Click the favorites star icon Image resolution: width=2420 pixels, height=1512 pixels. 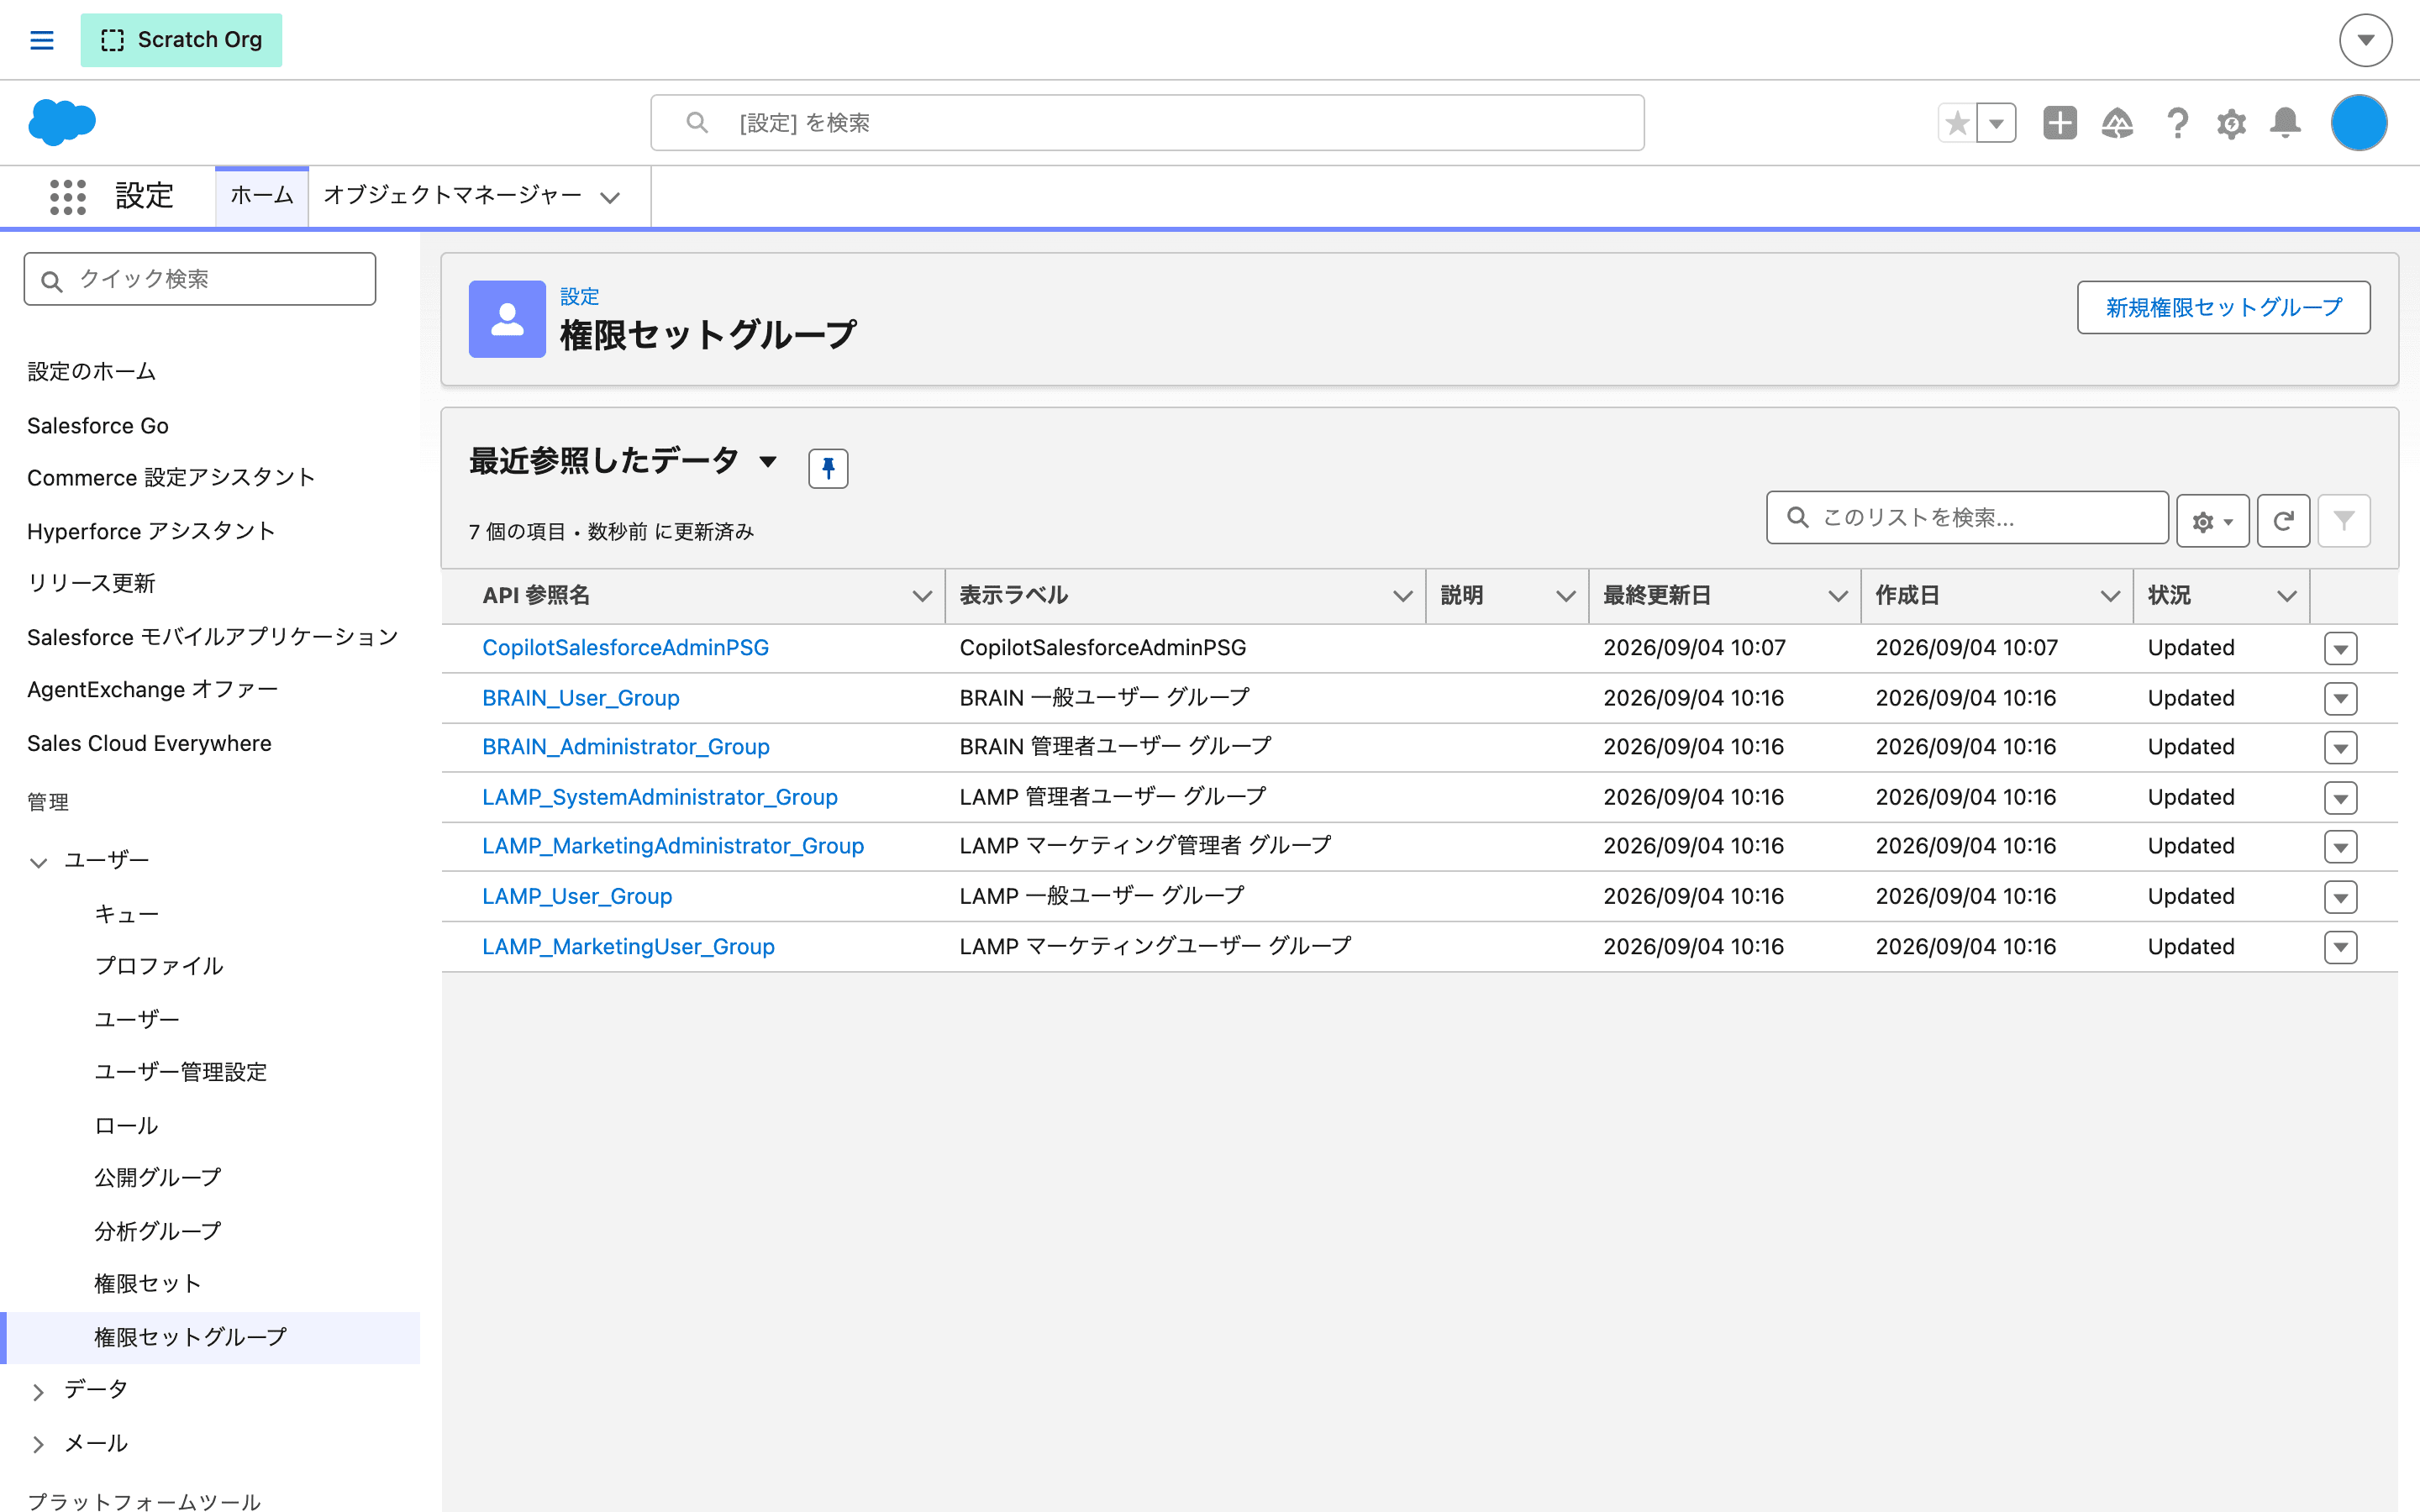click(1957, 123)
